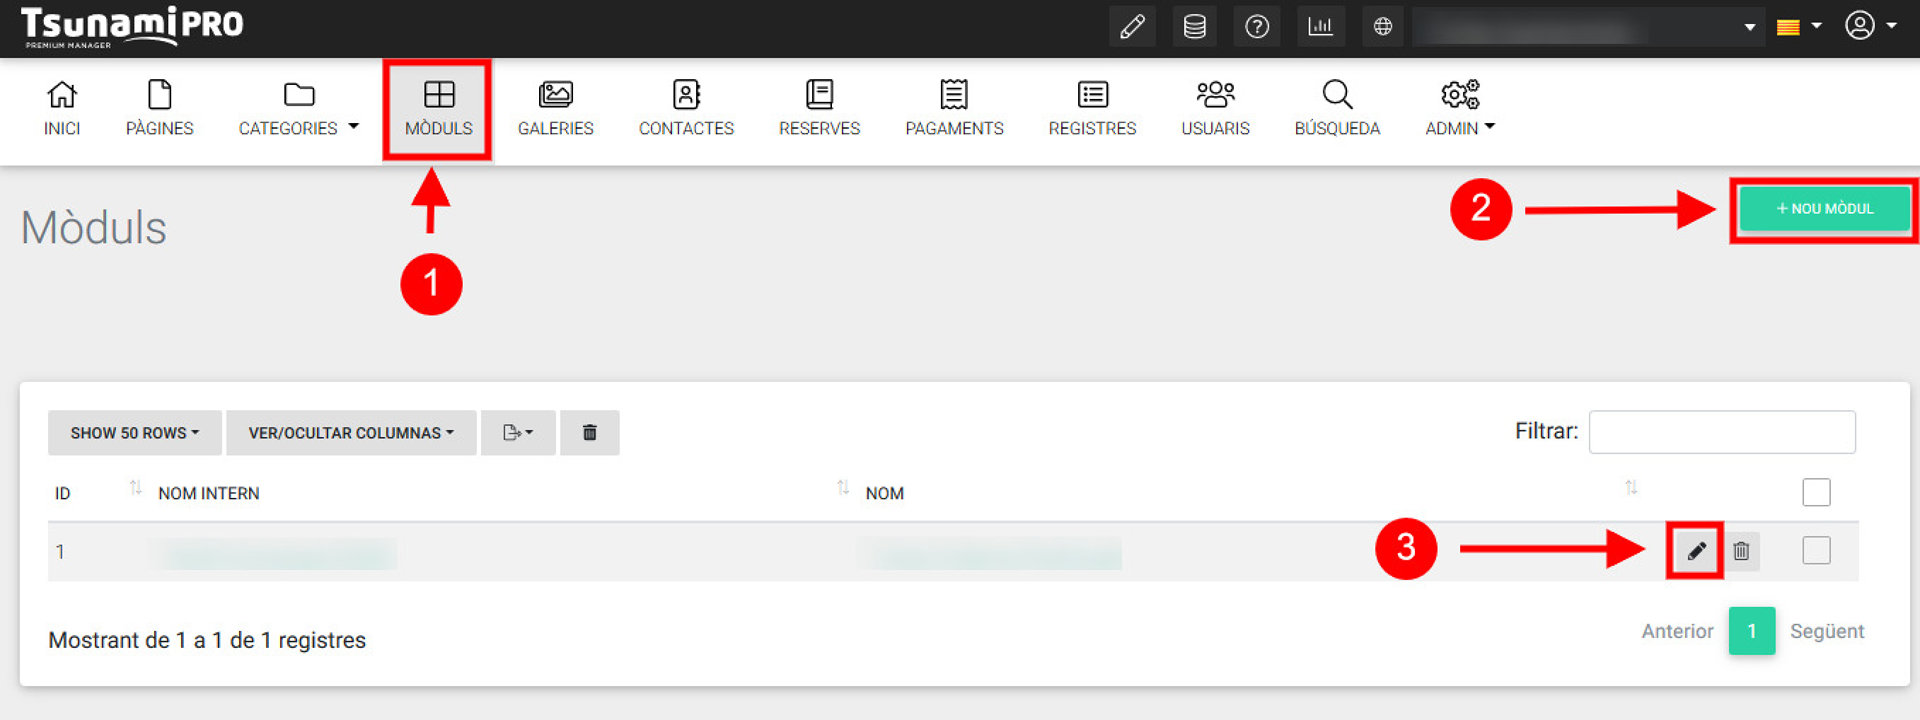
Task: Check the checkbox for row 1
Action: 1816,551
